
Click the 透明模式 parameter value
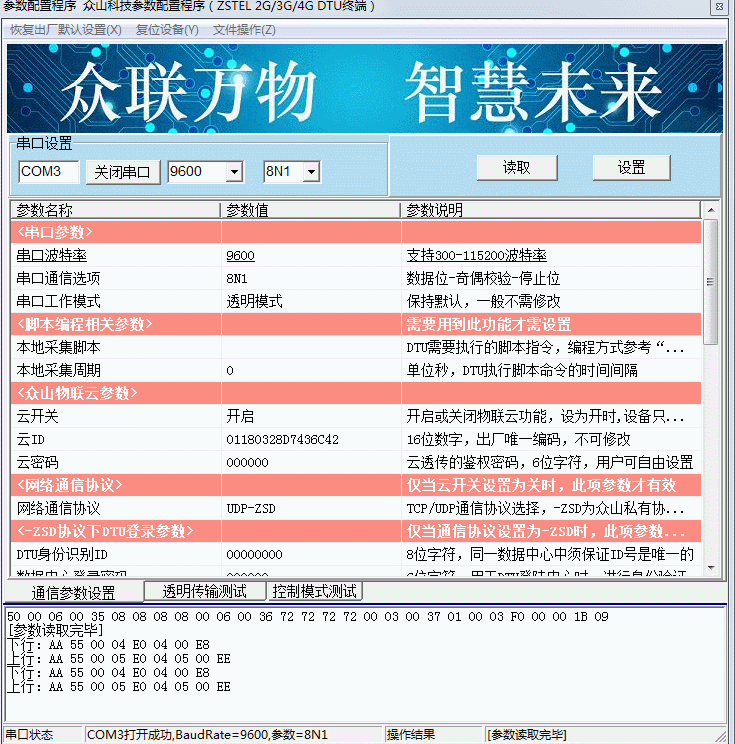coord(254,301)
